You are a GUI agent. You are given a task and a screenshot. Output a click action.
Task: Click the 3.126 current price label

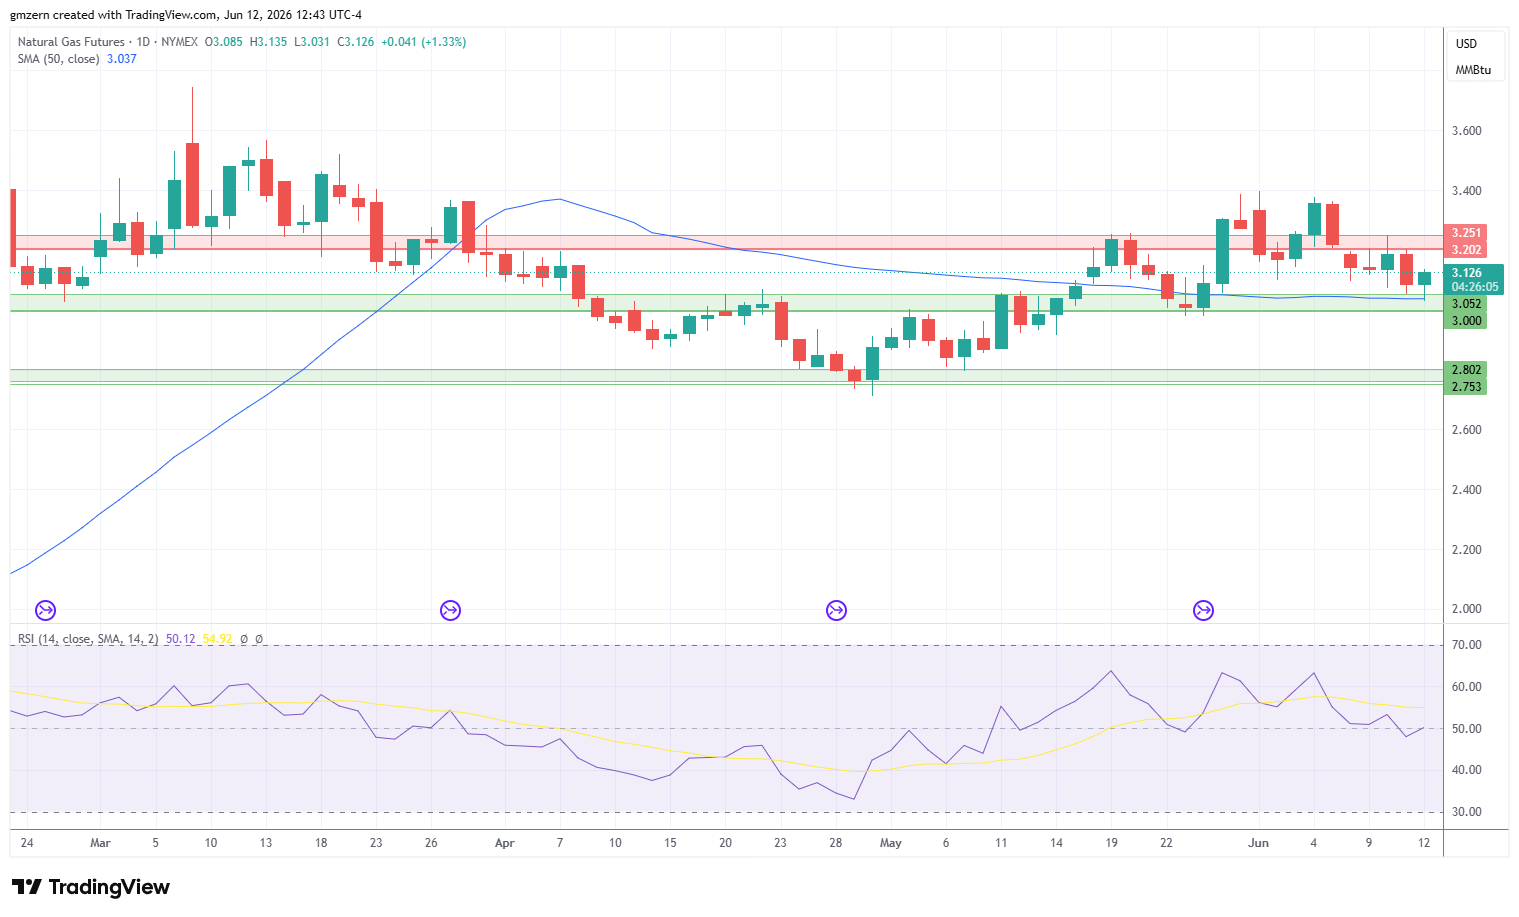pos(1466,273)
